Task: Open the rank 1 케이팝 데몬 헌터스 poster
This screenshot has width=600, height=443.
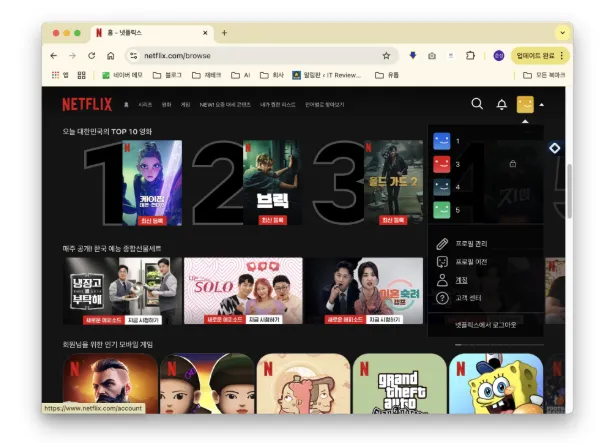Action: click(x=152, y=183)
